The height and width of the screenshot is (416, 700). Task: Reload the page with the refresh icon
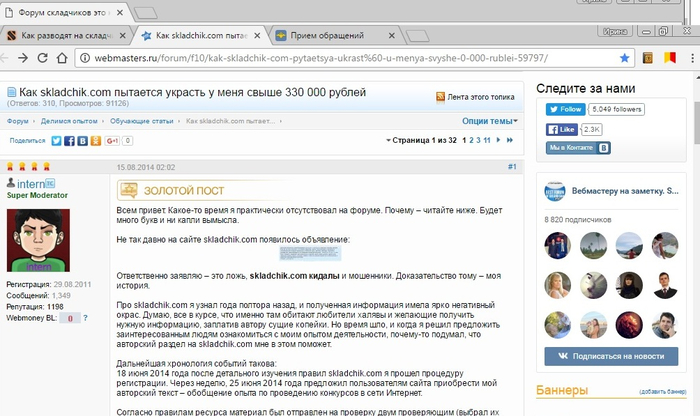click(x=42, y=58)
